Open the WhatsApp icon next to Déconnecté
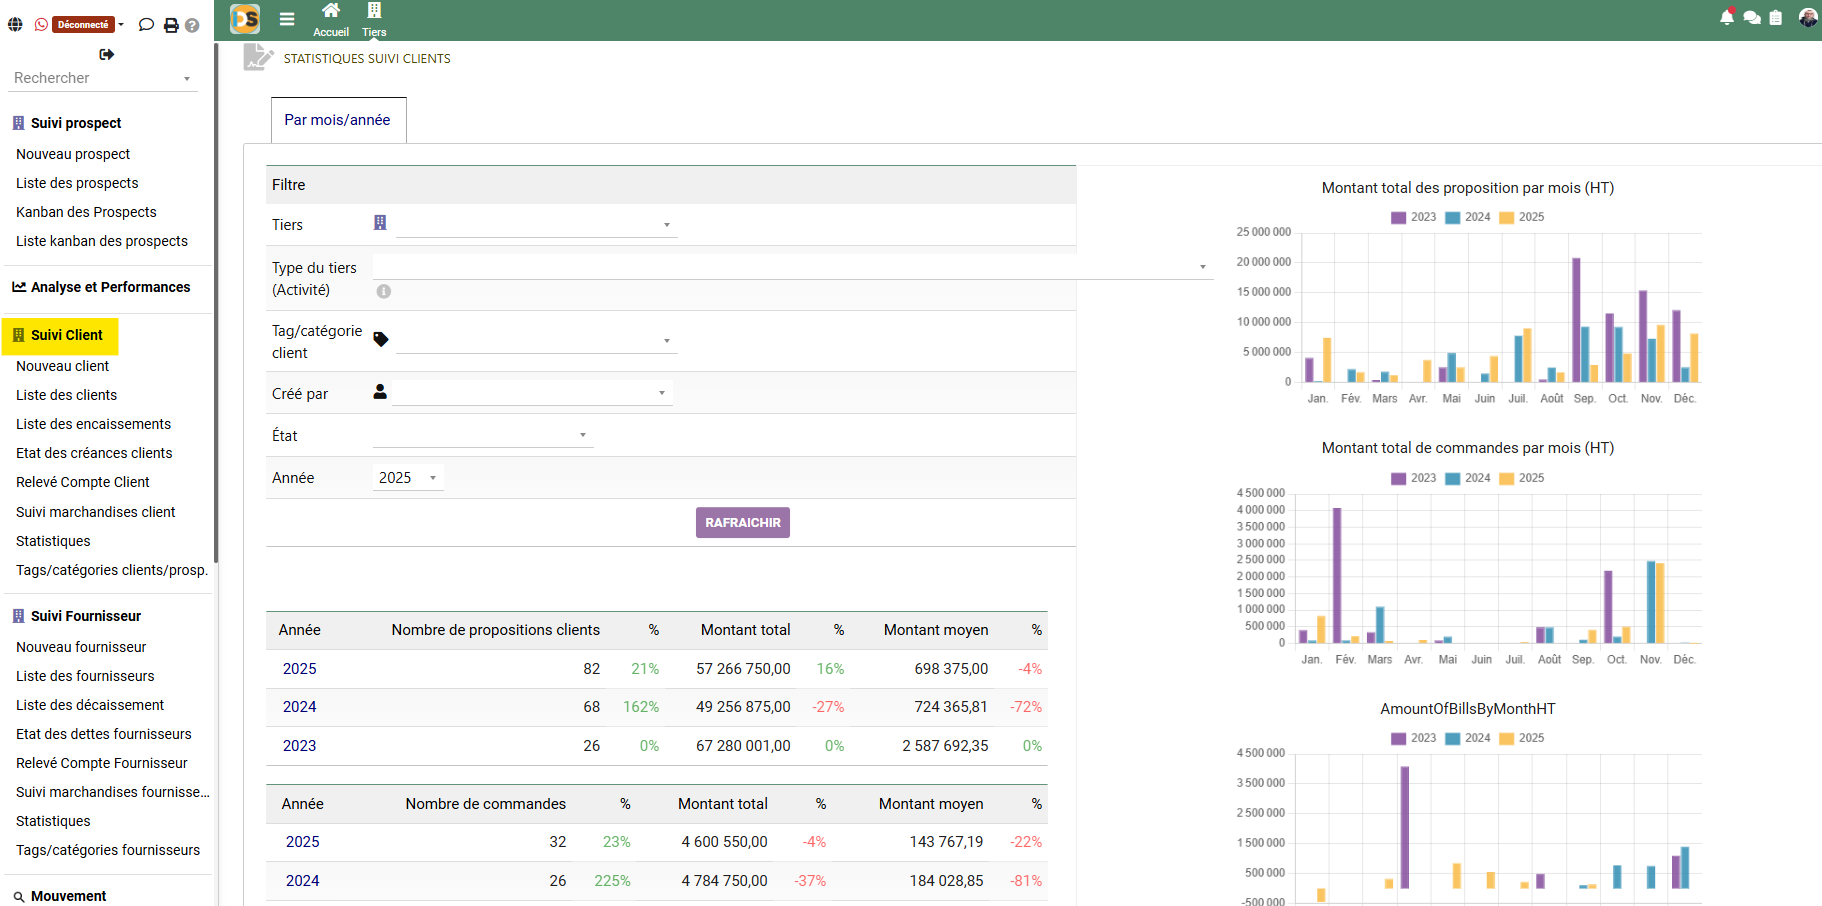 [x=41, y=23]
